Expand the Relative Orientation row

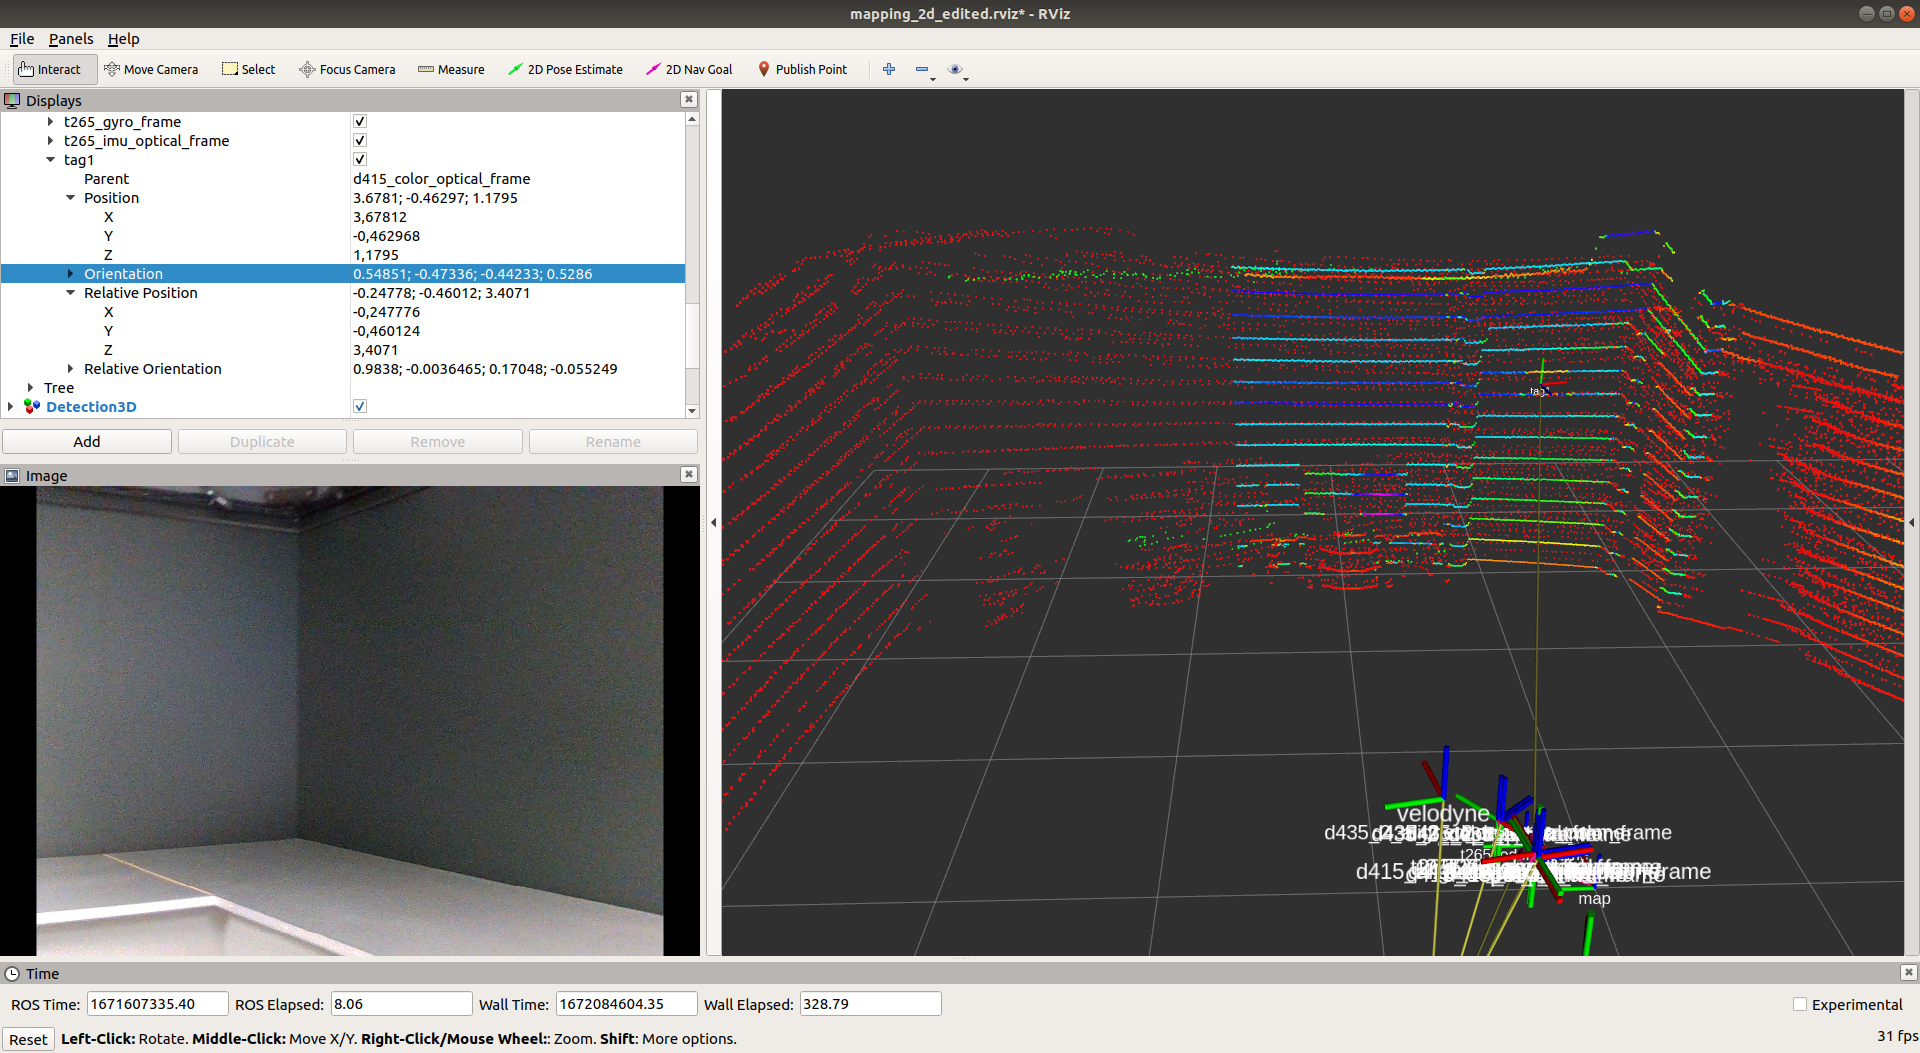(x=70, y=369)
